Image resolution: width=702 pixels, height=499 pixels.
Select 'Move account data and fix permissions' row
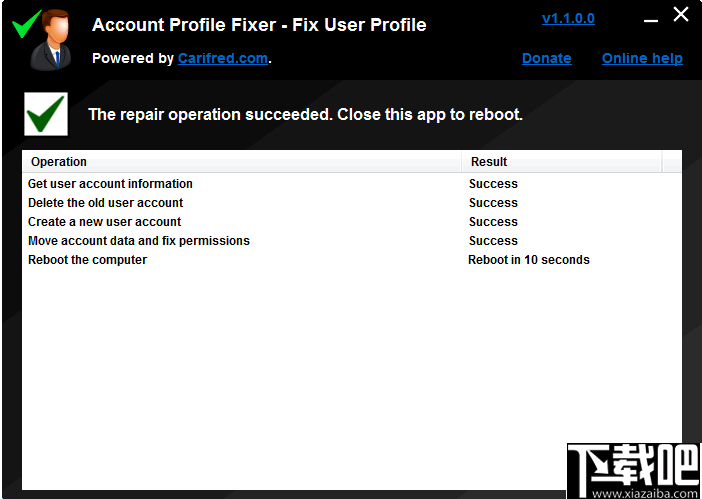click(x=352, y=241)
